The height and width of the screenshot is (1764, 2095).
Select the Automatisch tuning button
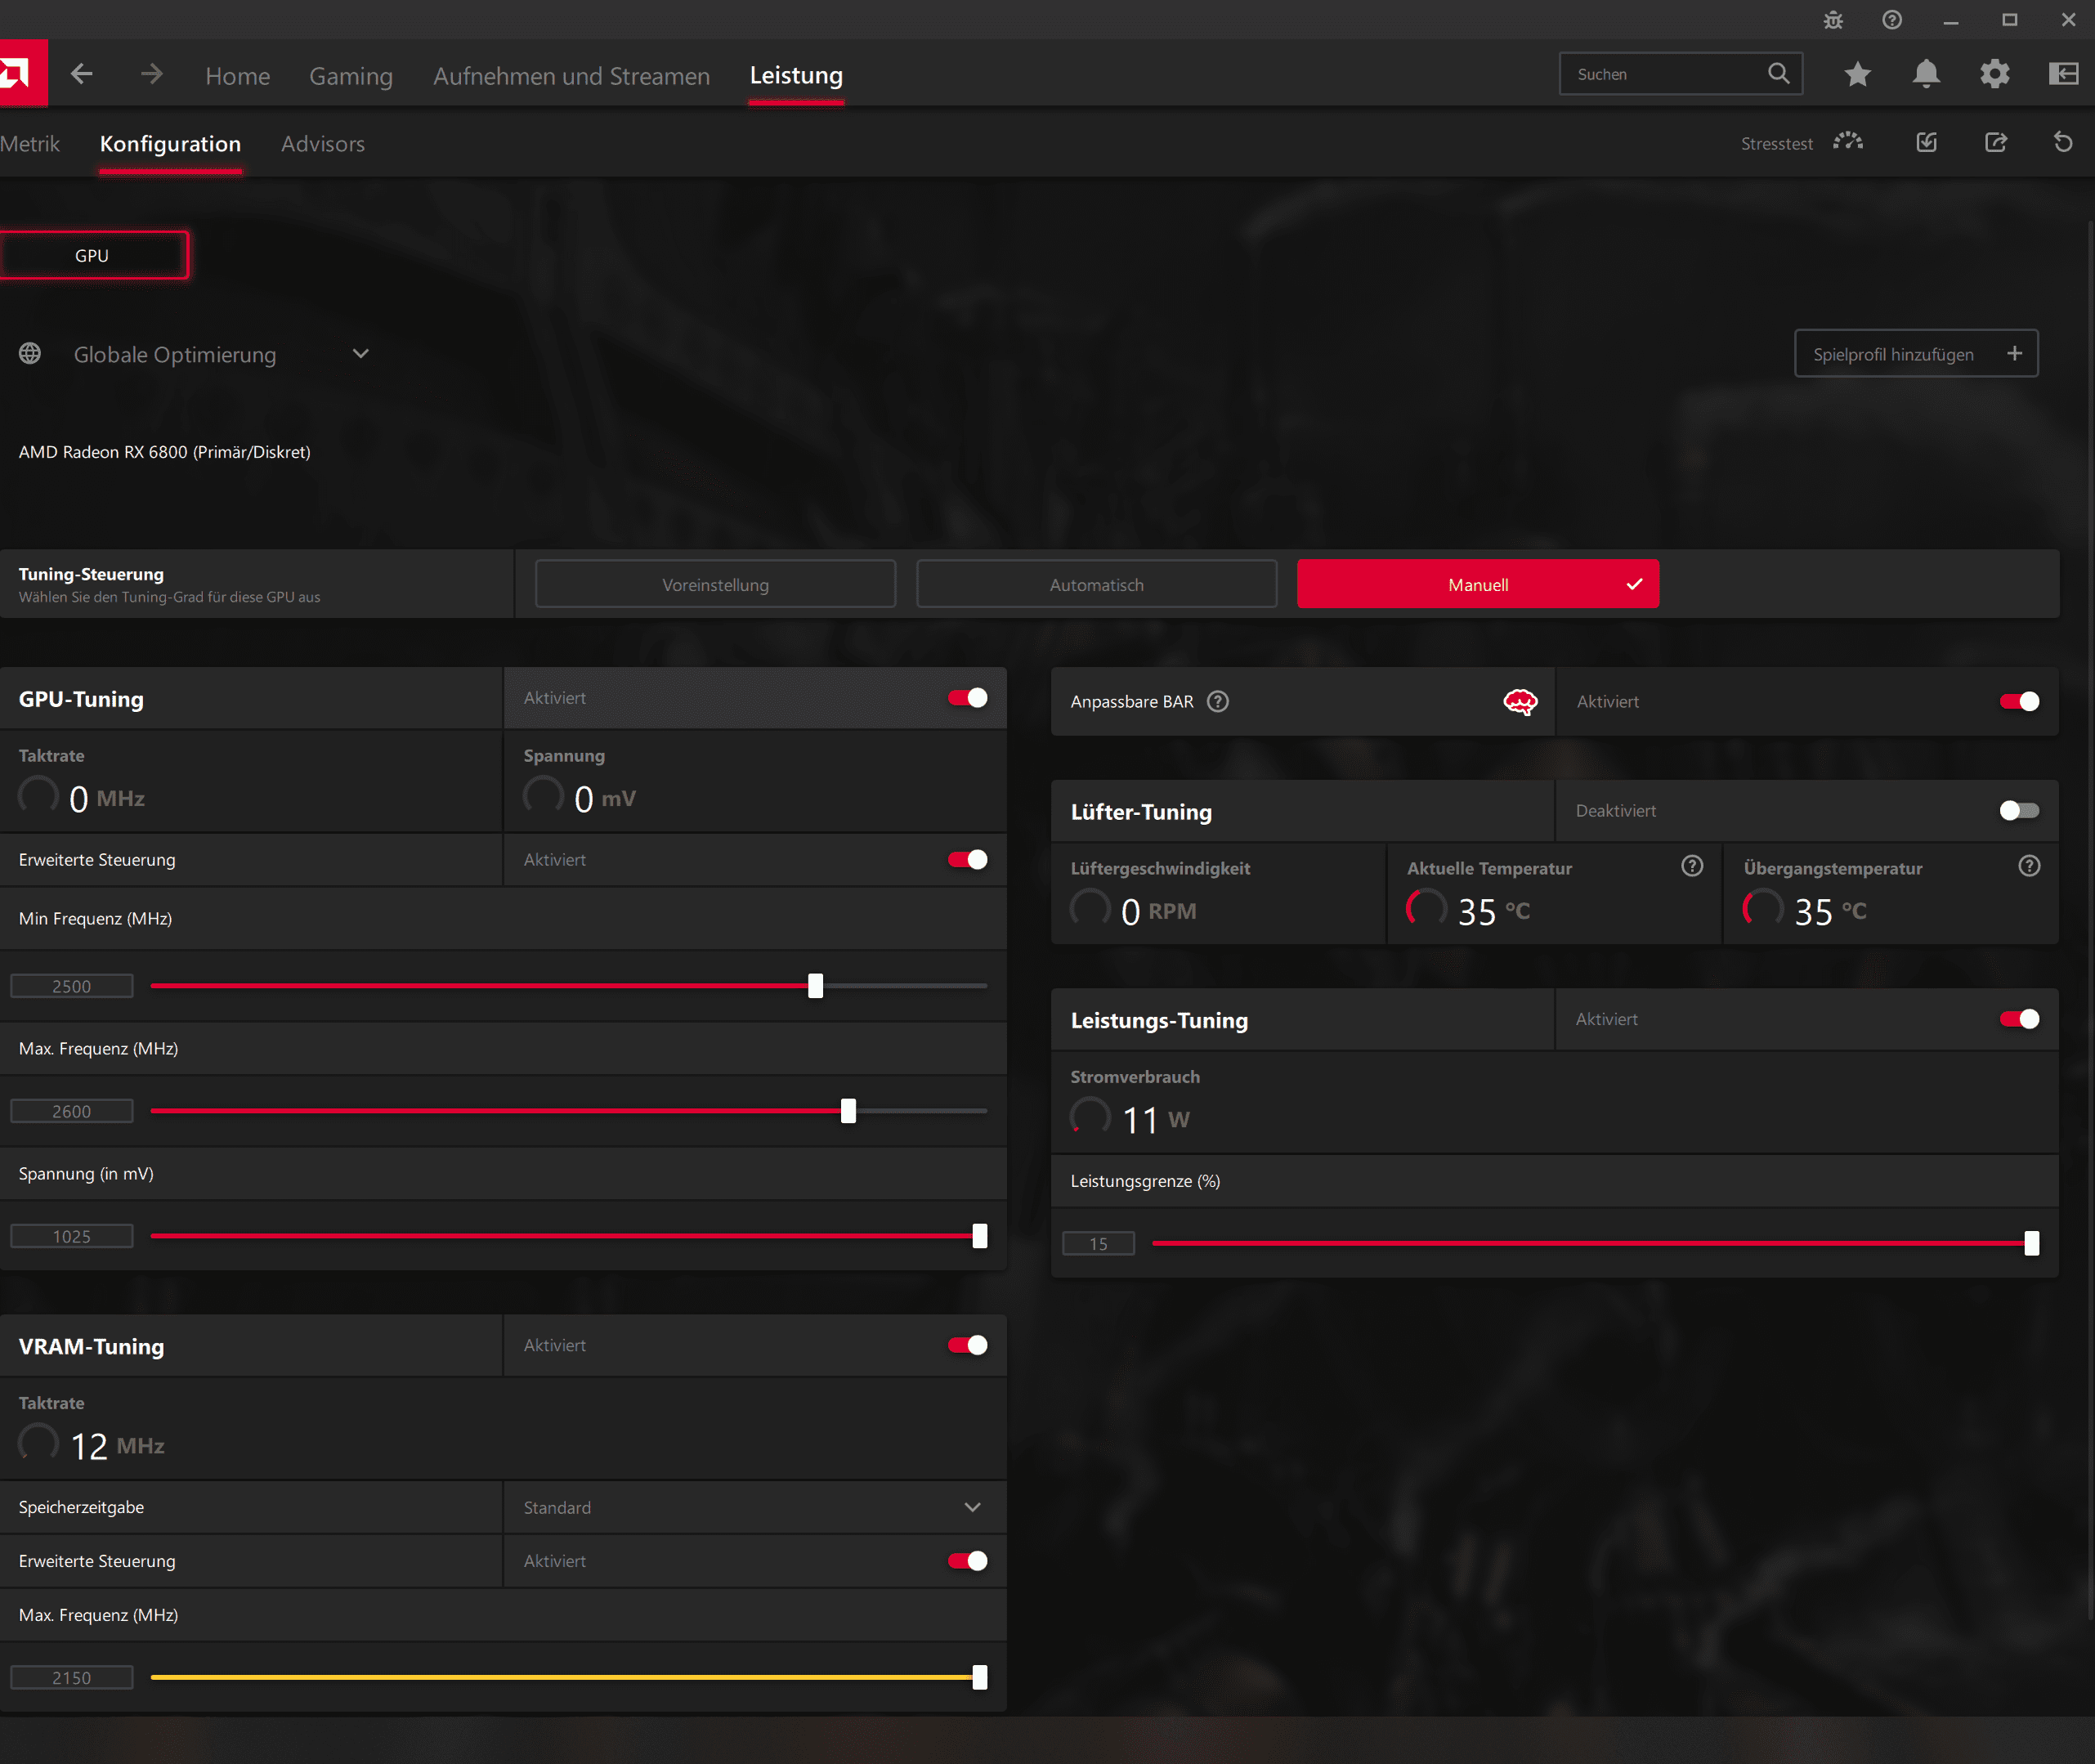[x=1096, y=585]
